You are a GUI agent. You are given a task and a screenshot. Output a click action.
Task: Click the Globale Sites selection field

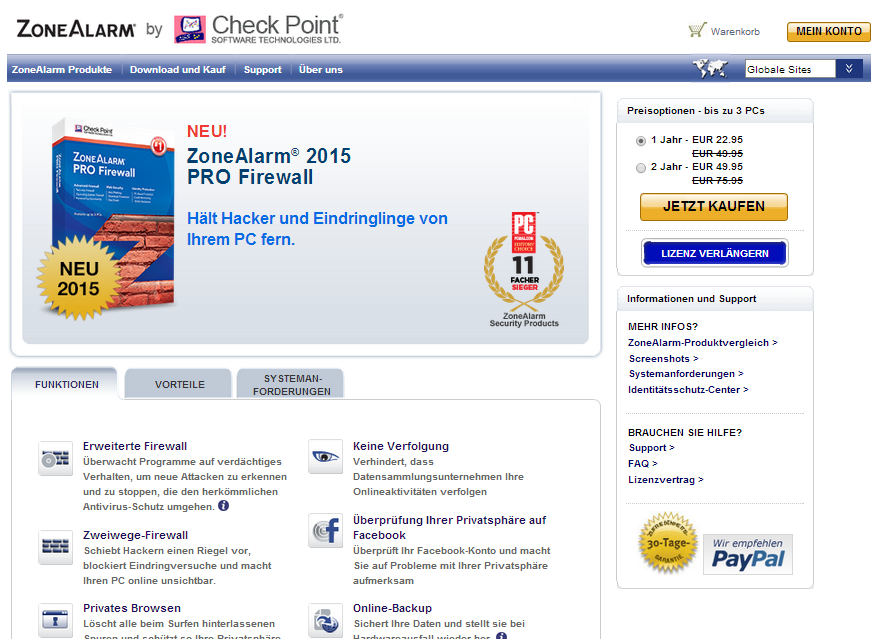(x=790, y=69)
